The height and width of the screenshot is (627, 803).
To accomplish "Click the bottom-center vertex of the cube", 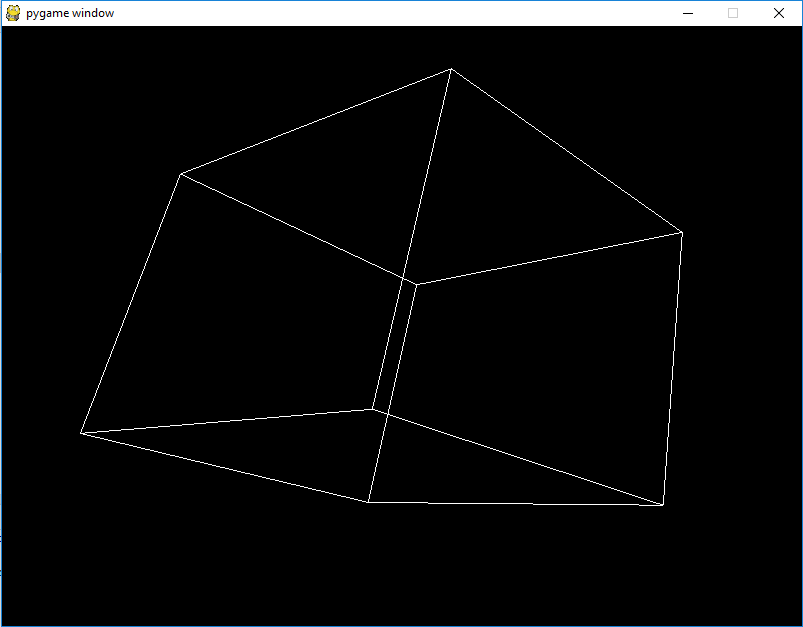I will (x=370, y=500).
